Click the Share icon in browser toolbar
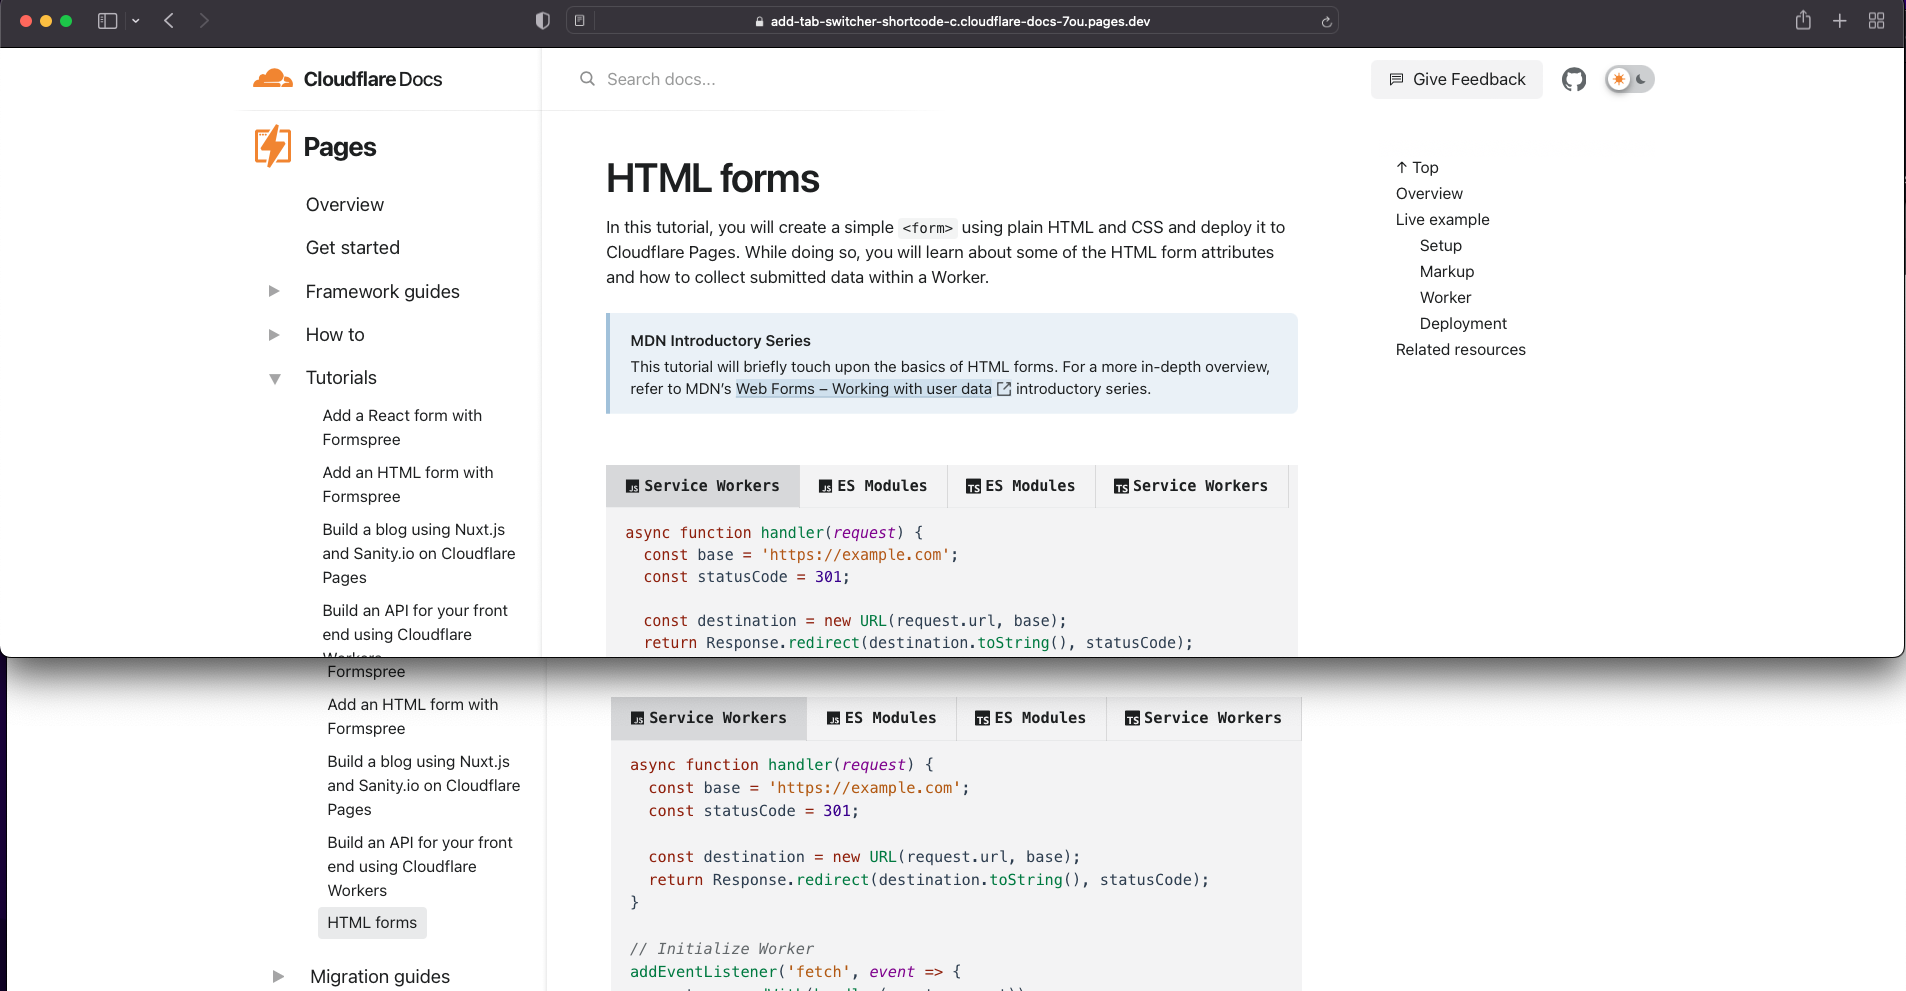 [x=1803, y=20]
